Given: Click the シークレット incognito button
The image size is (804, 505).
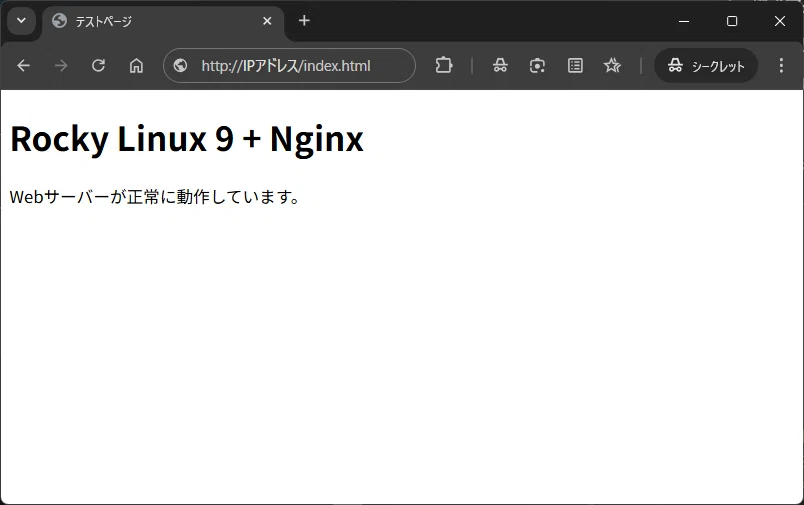Looking at the screenshot, I should (706, 66).
